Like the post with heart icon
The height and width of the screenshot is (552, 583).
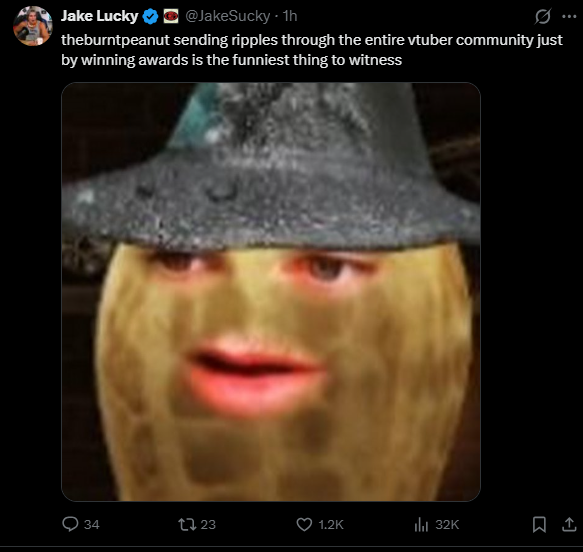pos(304,524)
